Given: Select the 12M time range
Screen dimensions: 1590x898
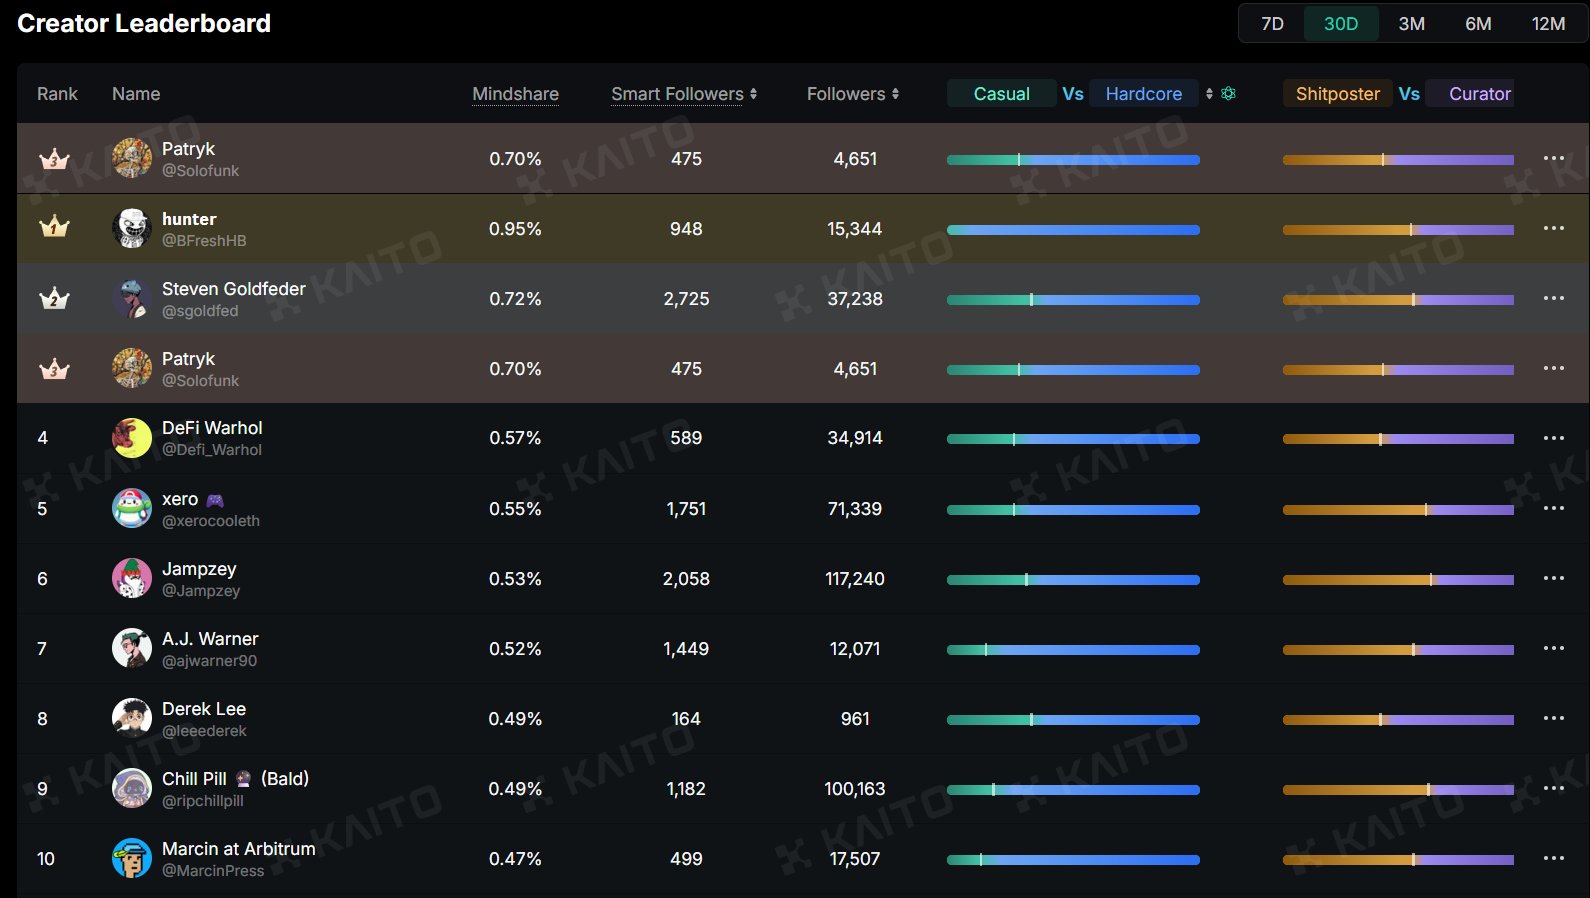Looking at the screenshot, I should (1548, 24).
